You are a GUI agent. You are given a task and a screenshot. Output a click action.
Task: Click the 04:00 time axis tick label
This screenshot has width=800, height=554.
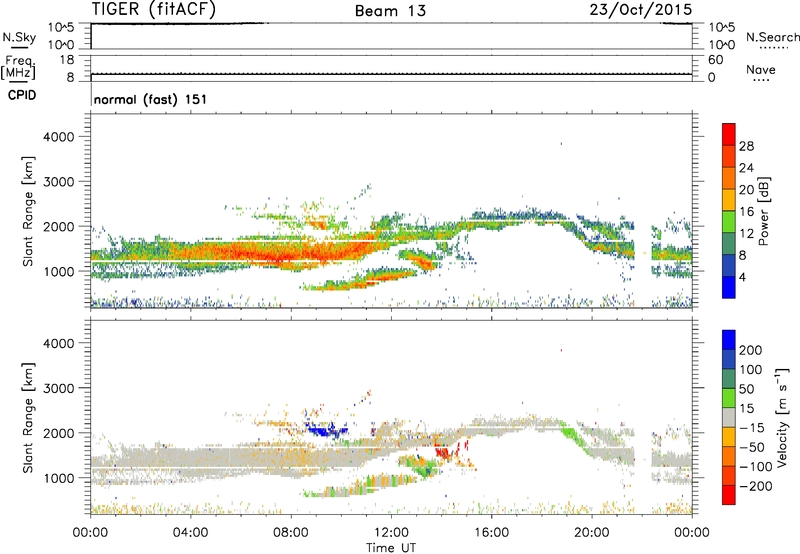(190, 533)
